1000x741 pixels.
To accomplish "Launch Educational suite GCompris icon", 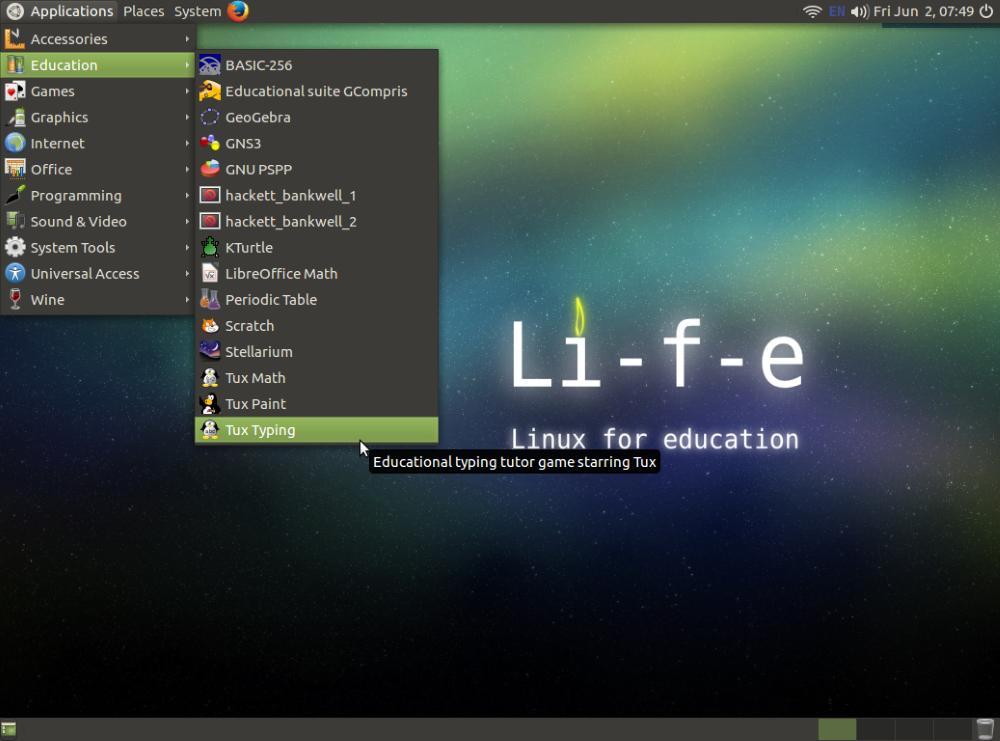I will pyautogui.click(x=210, y=91).
